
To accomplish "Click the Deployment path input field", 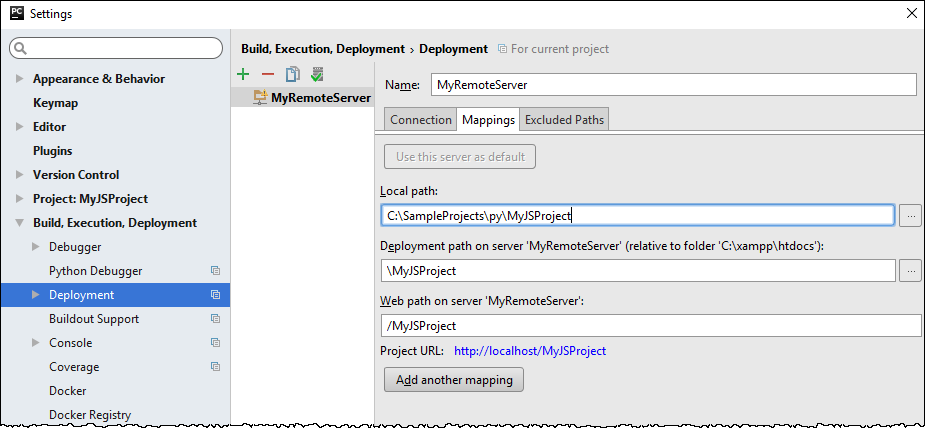I will click(638, 271).
